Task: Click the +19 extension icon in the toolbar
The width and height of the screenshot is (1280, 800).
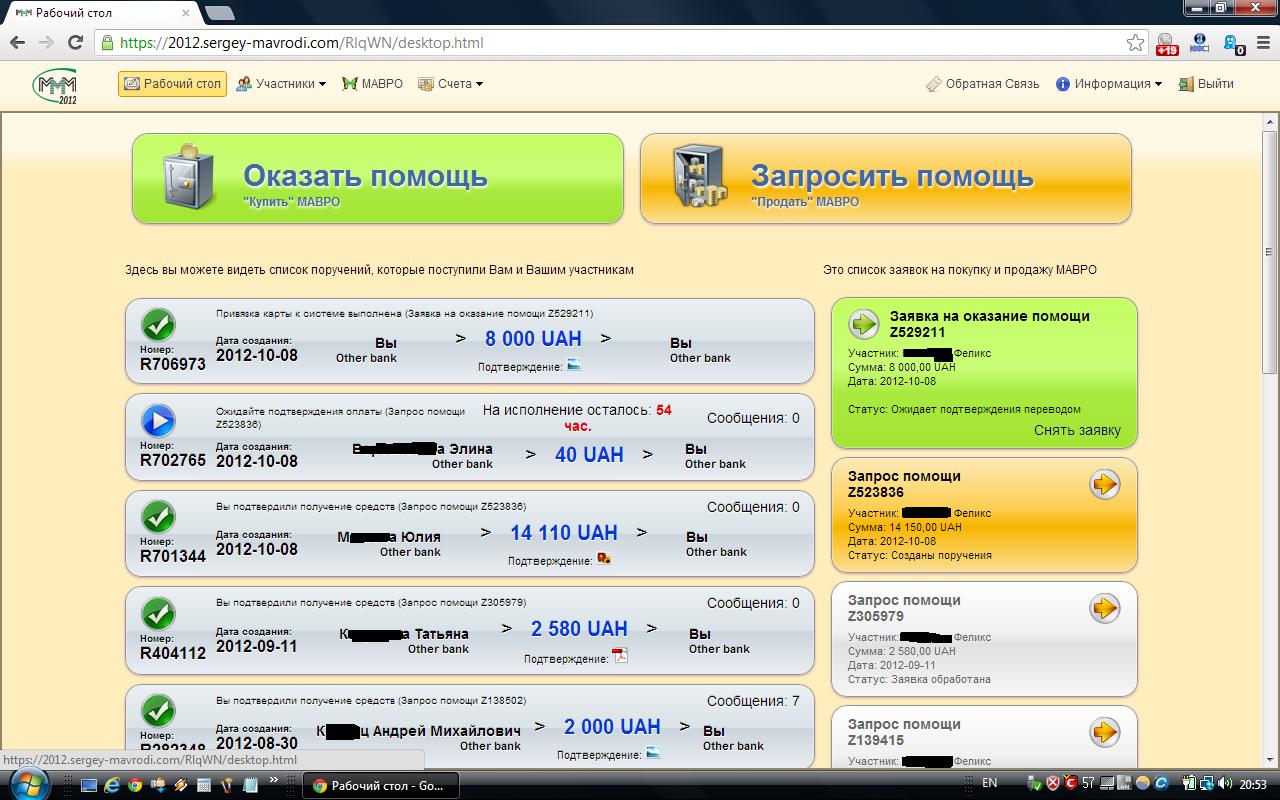Action: [1167, 43]
